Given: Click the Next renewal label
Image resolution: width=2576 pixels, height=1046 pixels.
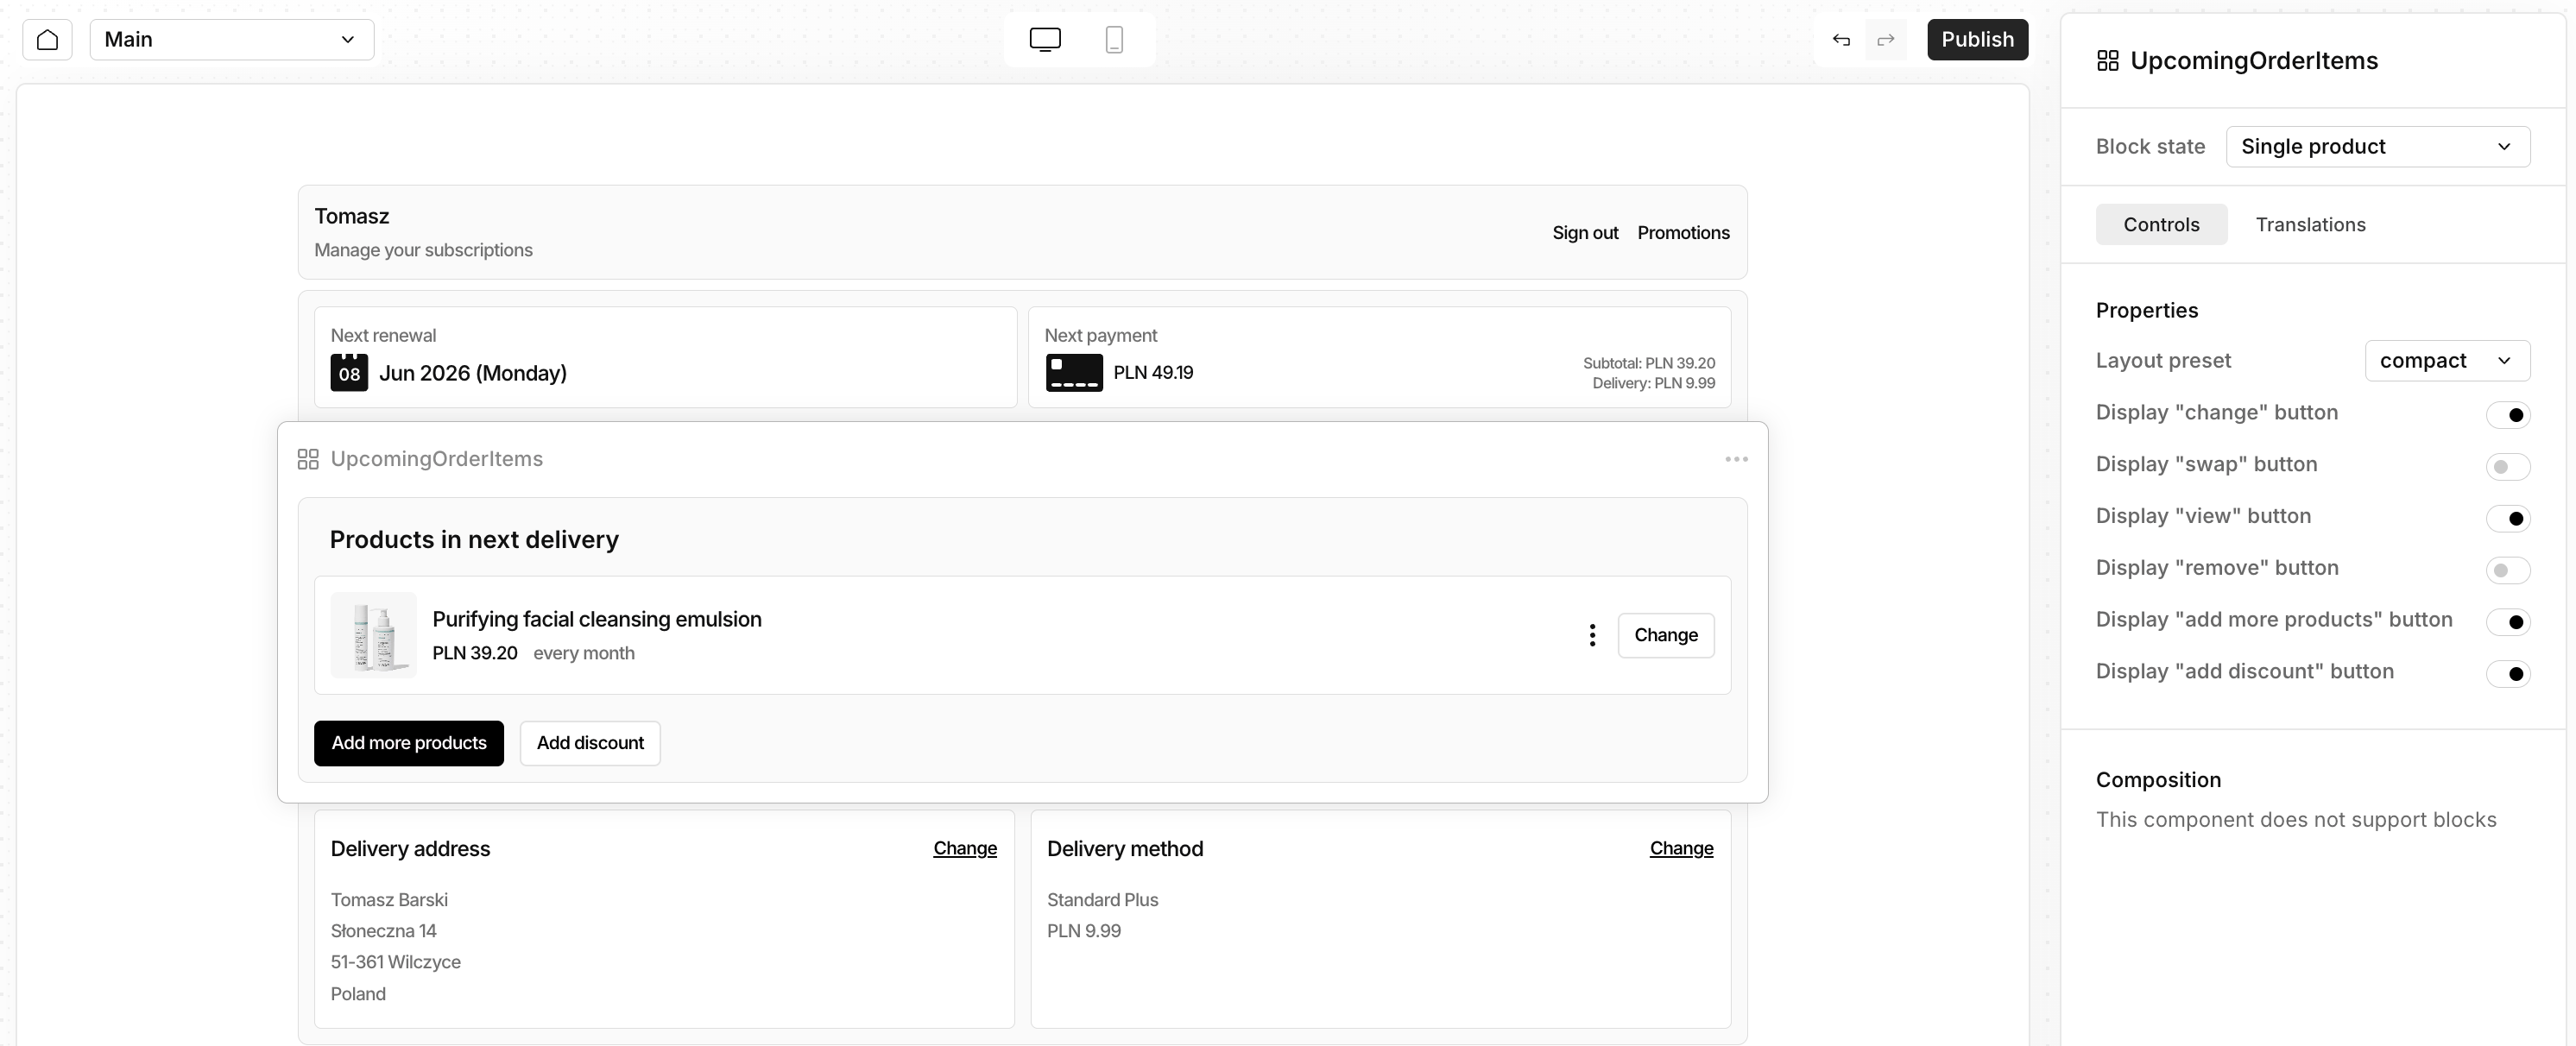Looking at the screenshot, I should [x=383, y=335].
